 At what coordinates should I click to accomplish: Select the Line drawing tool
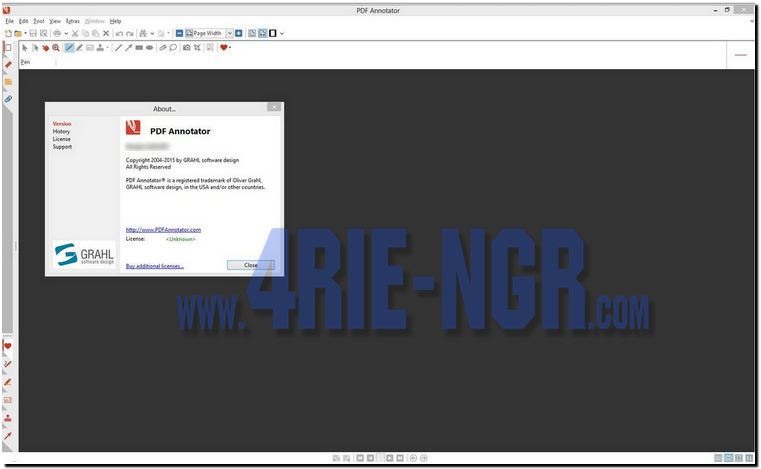pyautogui.click(x=118, y=48)
